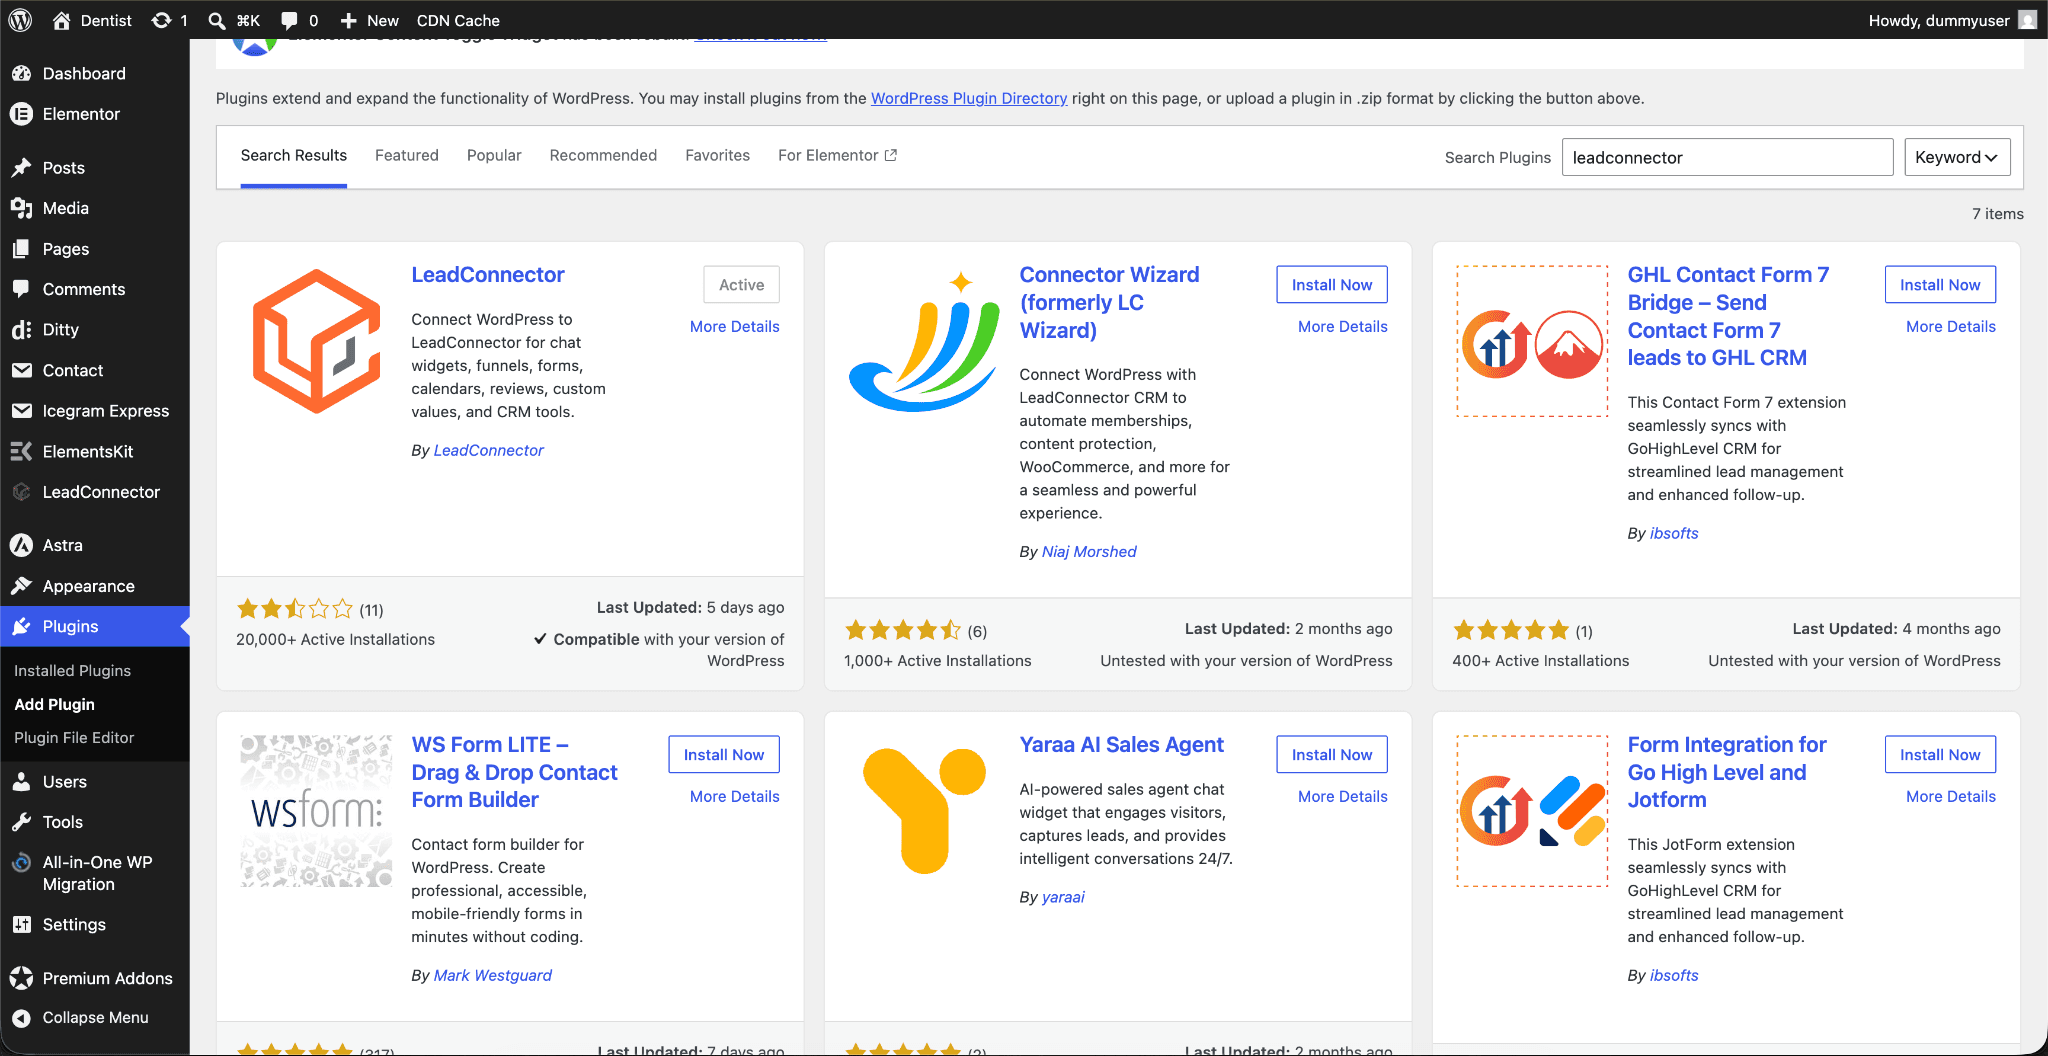Open the Keyword search type dropdown

[x=1956, y=157]
